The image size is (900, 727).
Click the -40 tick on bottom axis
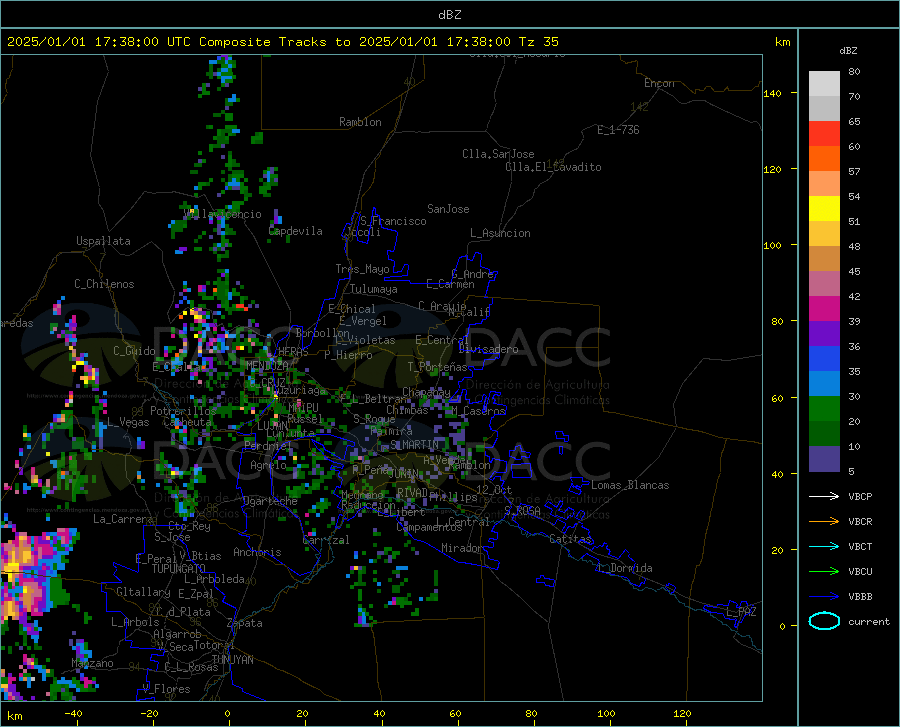(73, 713)
